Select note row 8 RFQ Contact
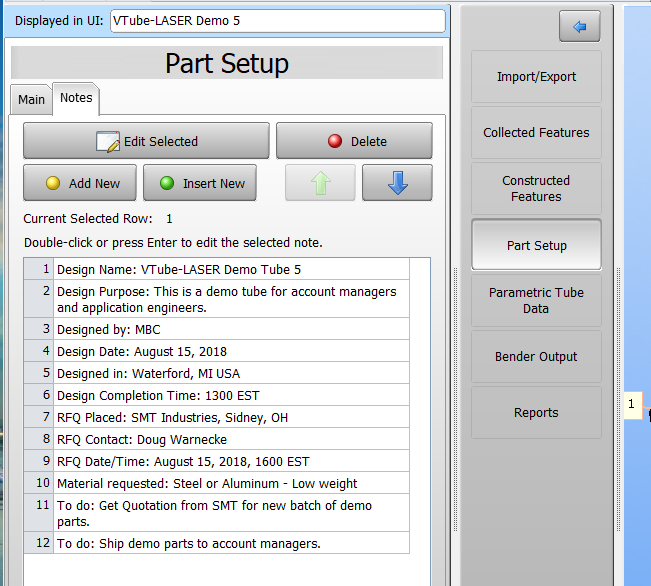The height and width of the screenshot is (586, 651). pos(230,439)
